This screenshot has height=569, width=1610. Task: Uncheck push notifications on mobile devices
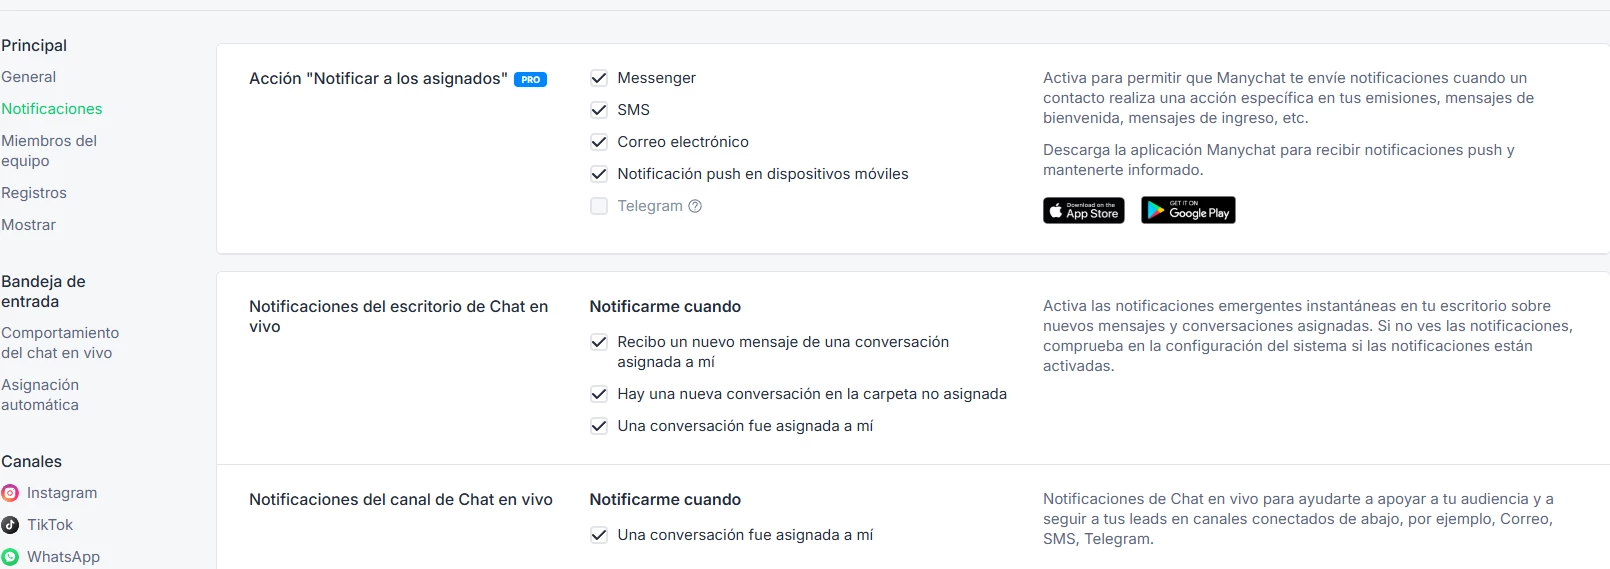pyautogui.click(x=599, y=174)
